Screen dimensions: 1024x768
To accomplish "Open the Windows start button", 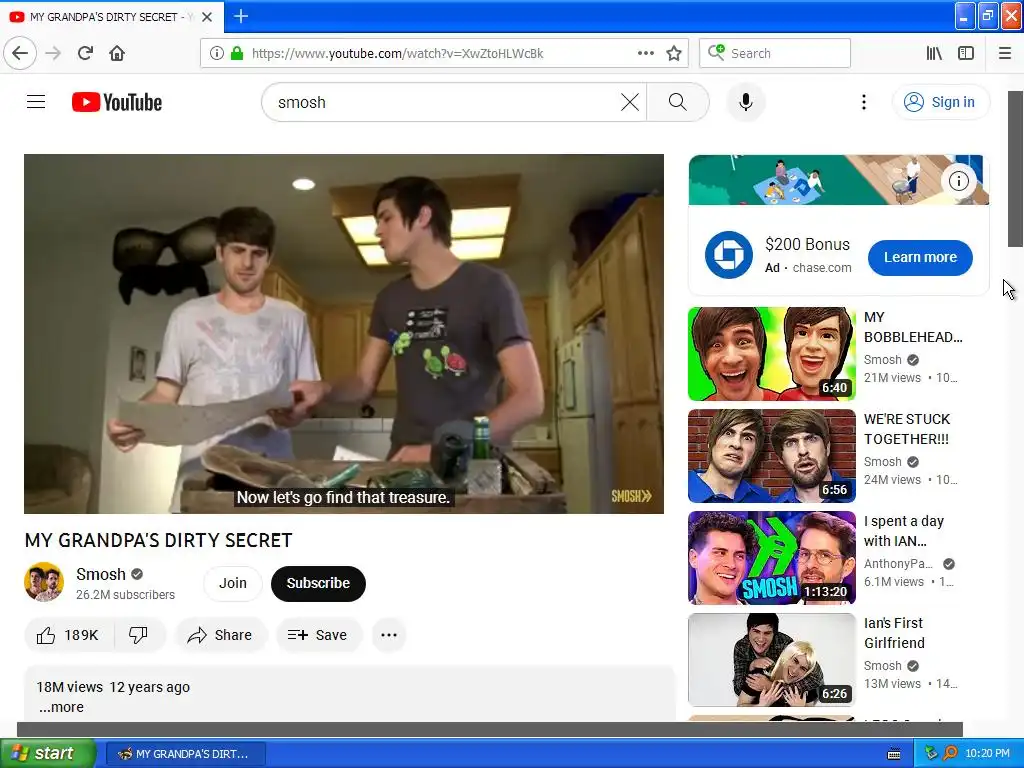I will (48, 753).
